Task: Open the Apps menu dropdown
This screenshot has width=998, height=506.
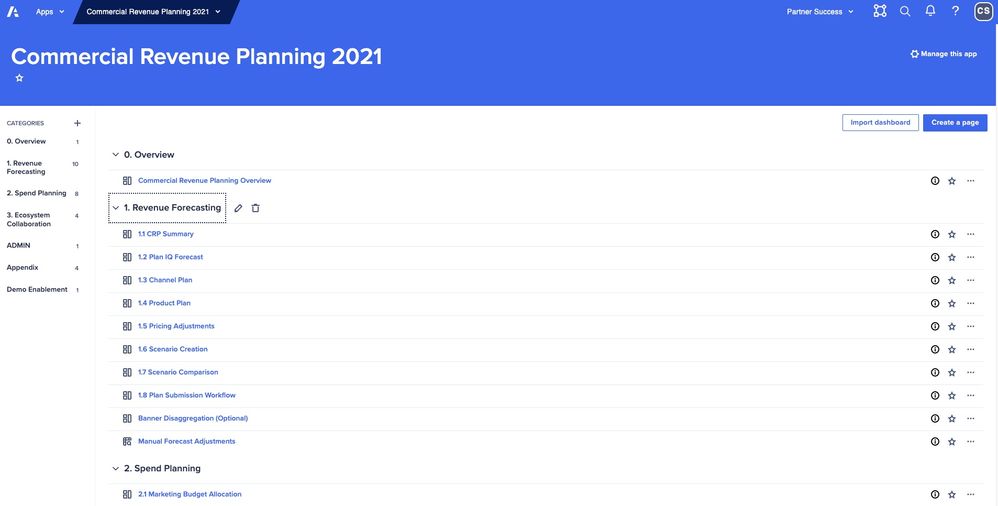Action: [x=50, y=11]
